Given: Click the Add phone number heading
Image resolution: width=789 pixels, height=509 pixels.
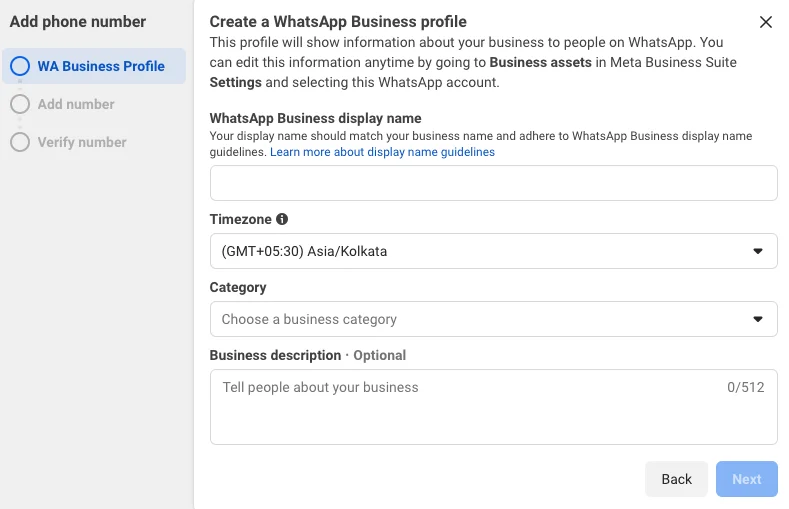Looking at the screenshot, I should [x=78, y=21].
